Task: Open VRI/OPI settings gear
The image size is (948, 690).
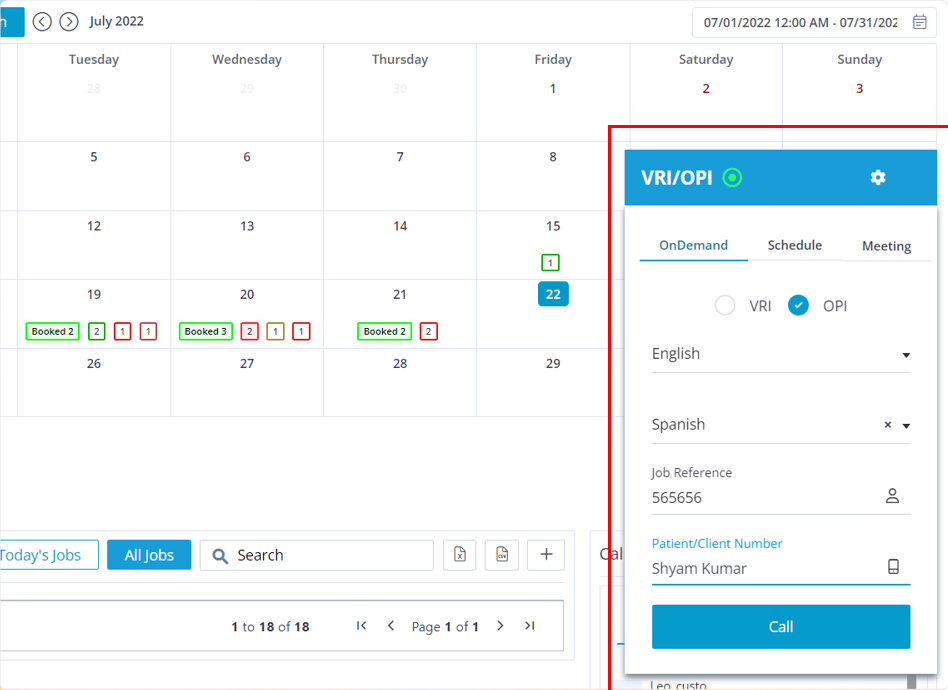Action: tap(878, 178)
